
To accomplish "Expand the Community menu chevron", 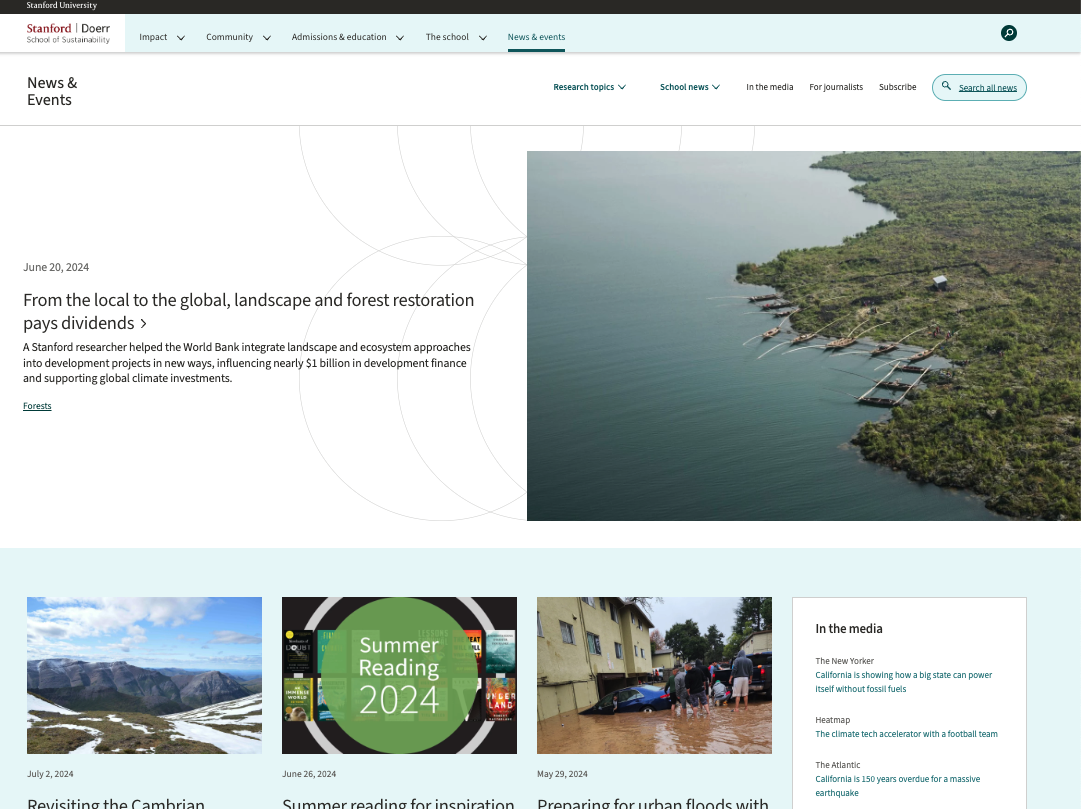I will (x=267, y=38).
